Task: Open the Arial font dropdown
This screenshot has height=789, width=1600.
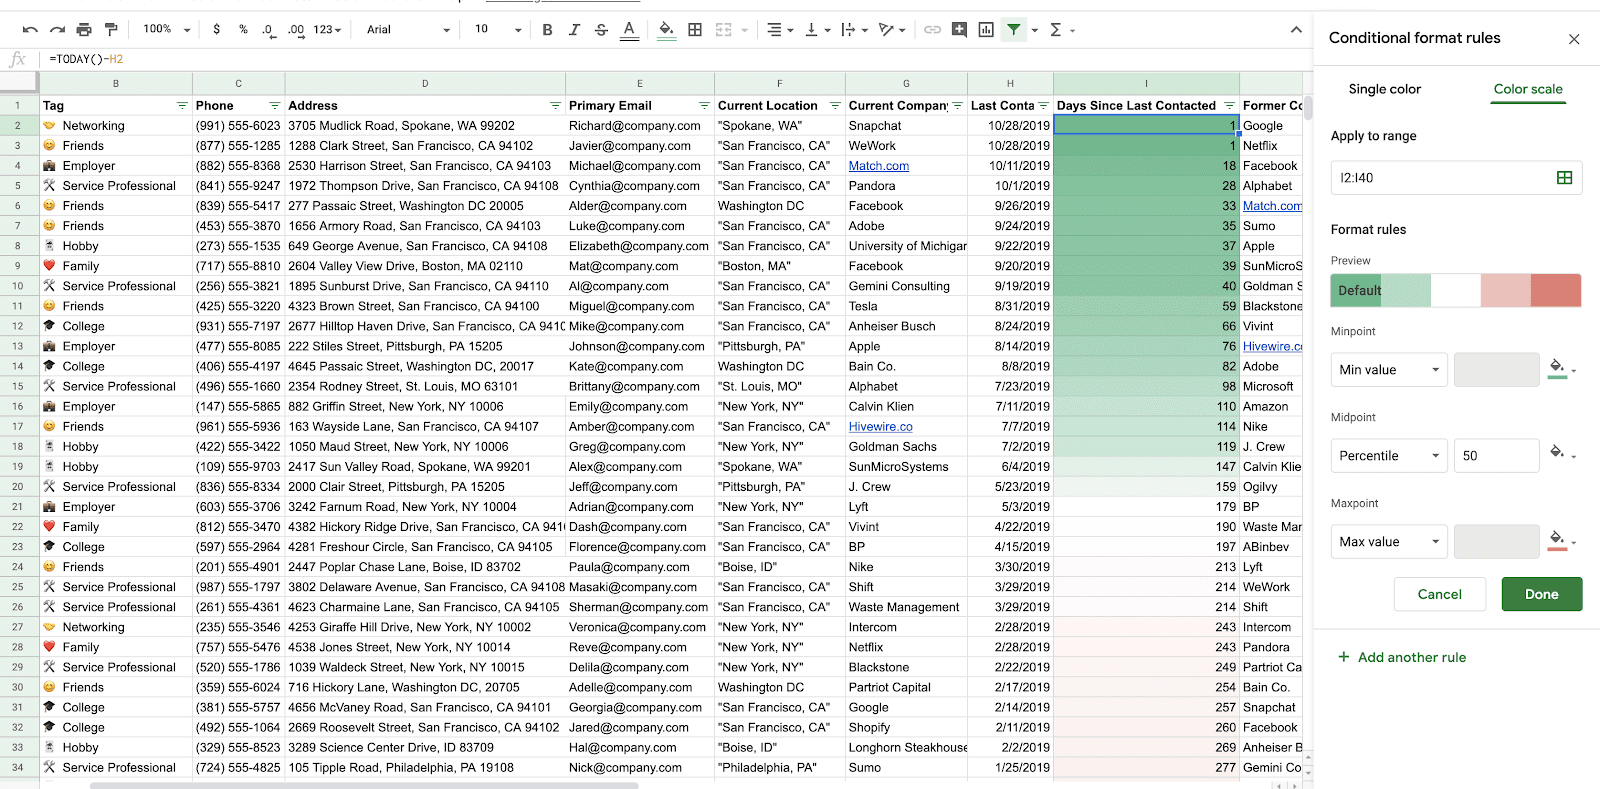Action: pyautogui.click(x=408, y=30)
